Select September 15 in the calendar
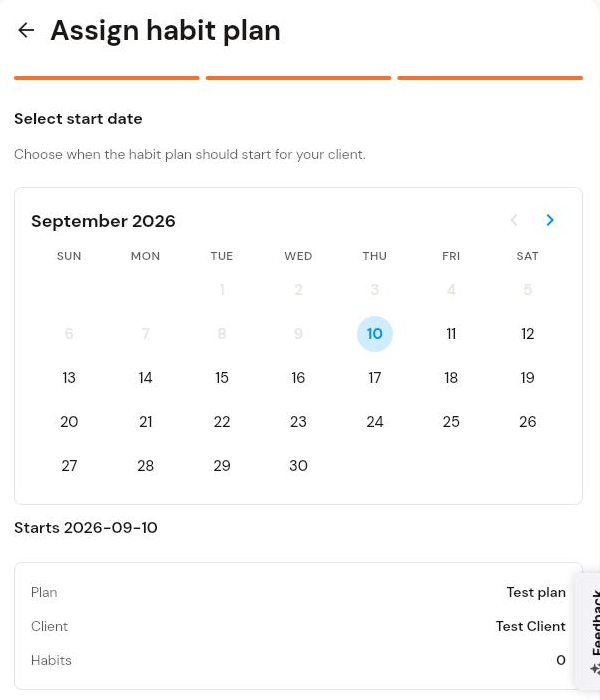Screen dimensions: 600x700 coord(222,378)
